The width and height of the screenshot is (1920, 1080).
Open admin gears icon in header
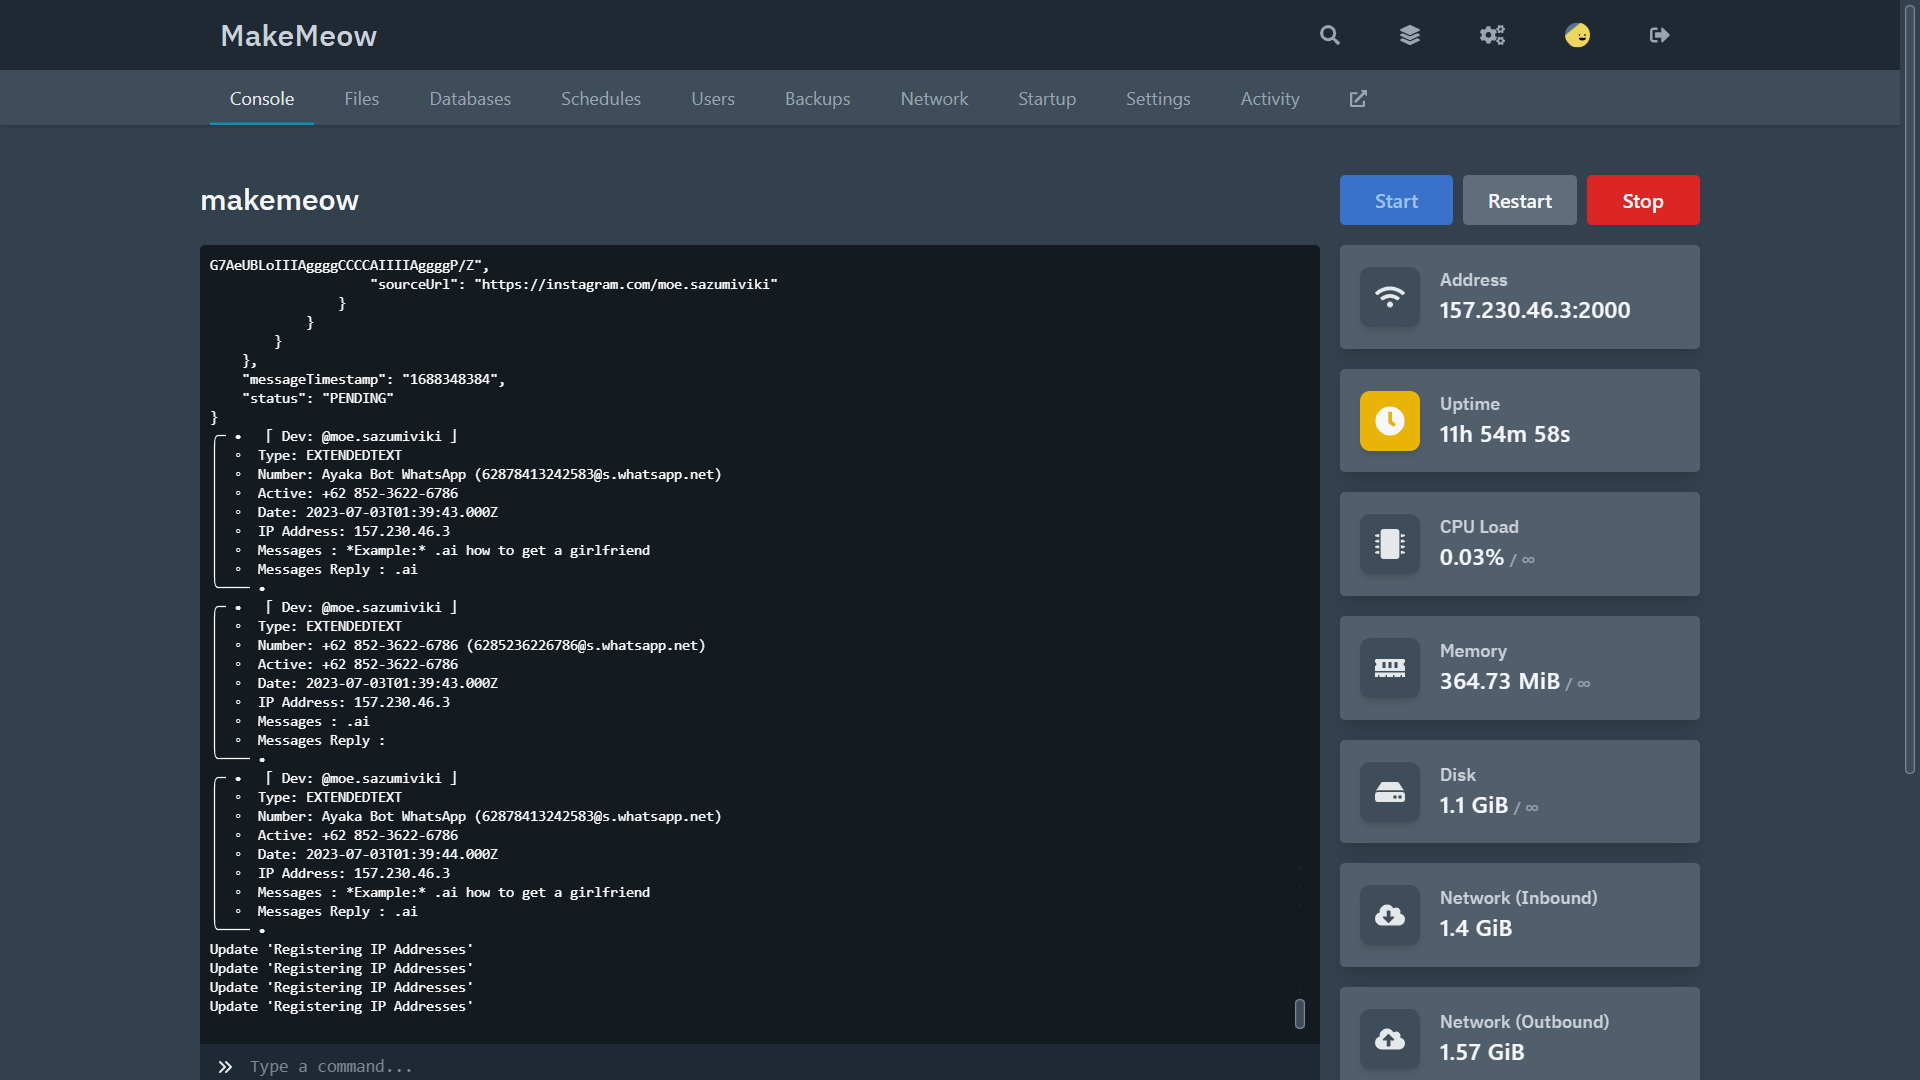pos(1492,35)
